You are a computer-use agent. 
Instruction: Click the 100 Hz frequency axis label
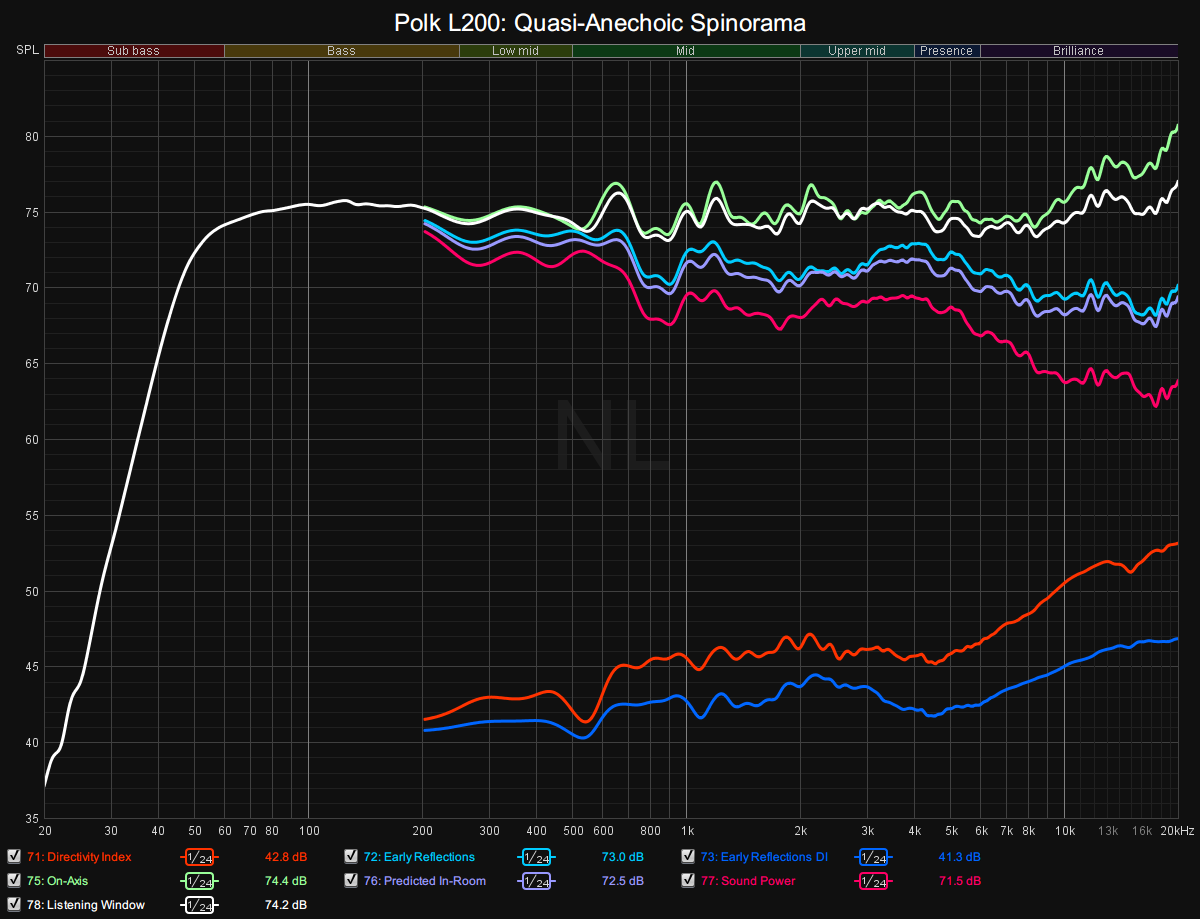pyautogui.click(x=309, y=831)
